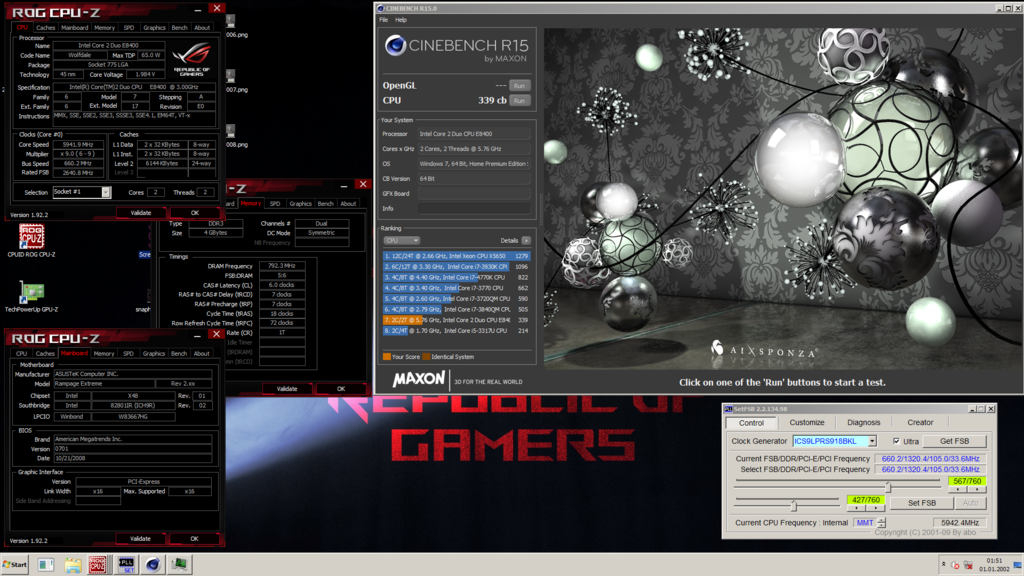The image size is (1024, 576).
Task: Select ranking row Intel Core i7-3720QM
Action: [x=456, y=298]
